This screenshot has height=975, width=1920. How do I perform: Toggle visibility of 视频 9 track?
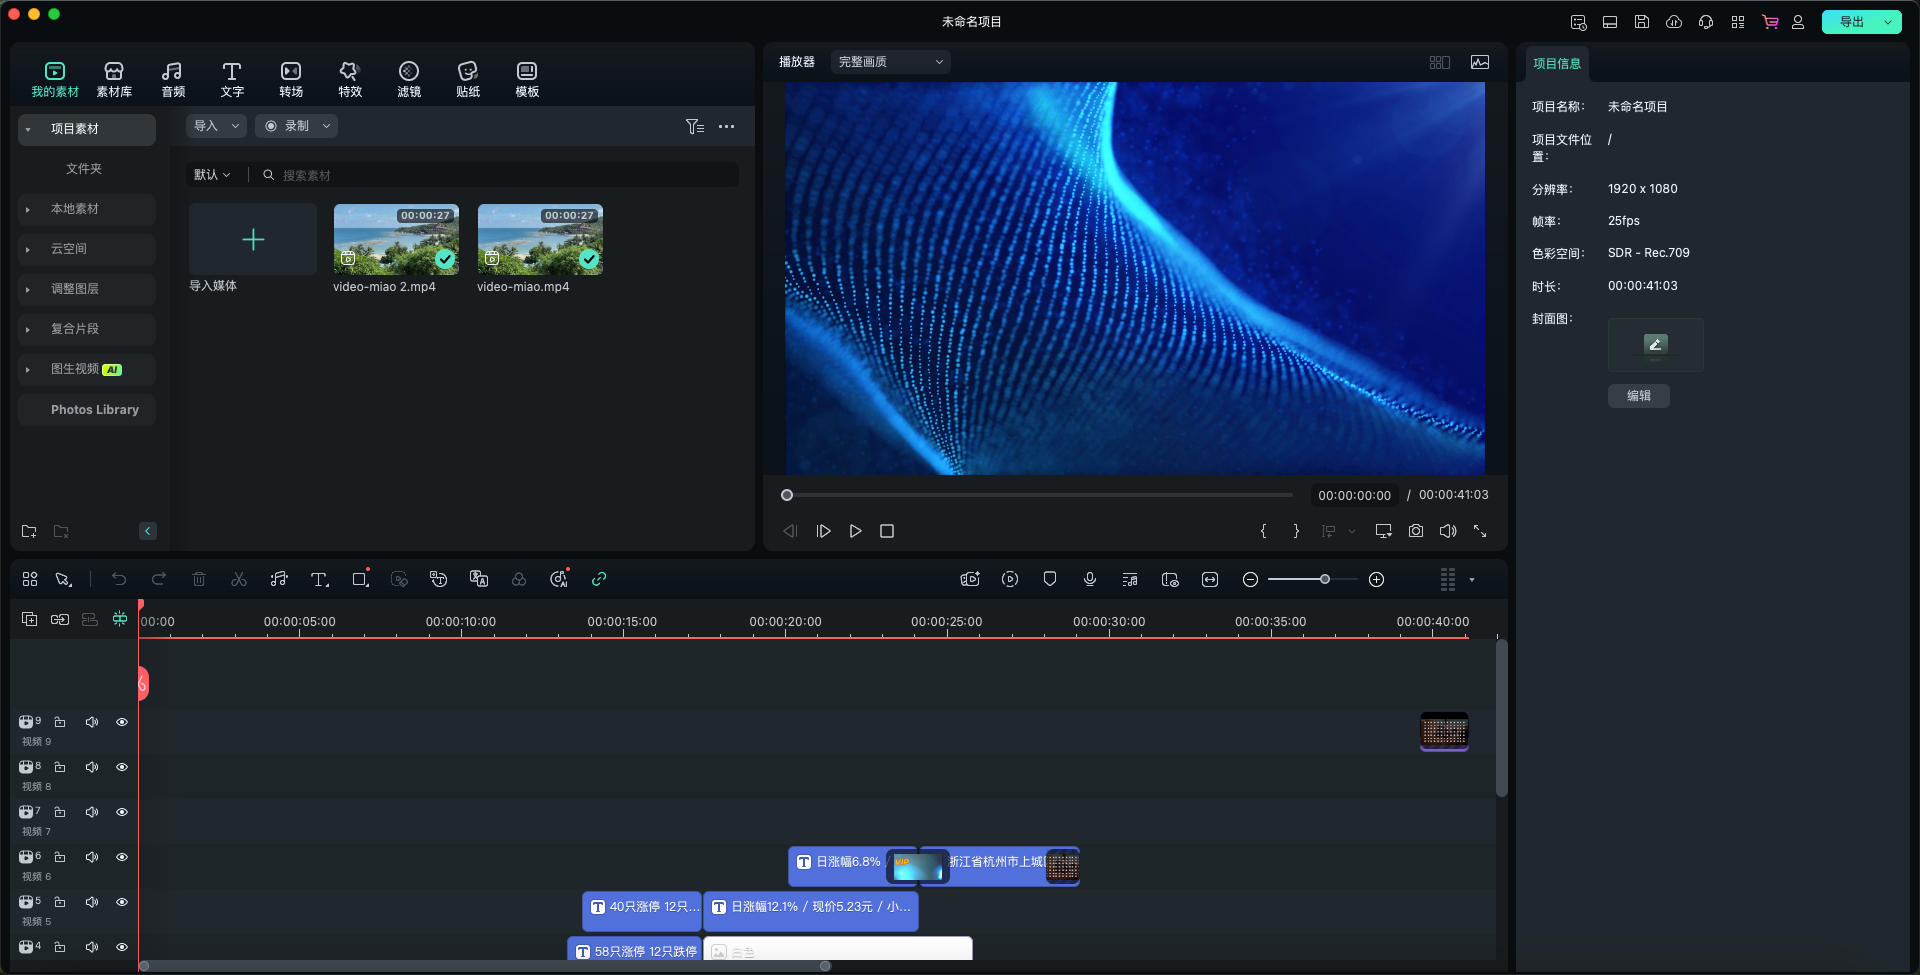pos(122,722)
